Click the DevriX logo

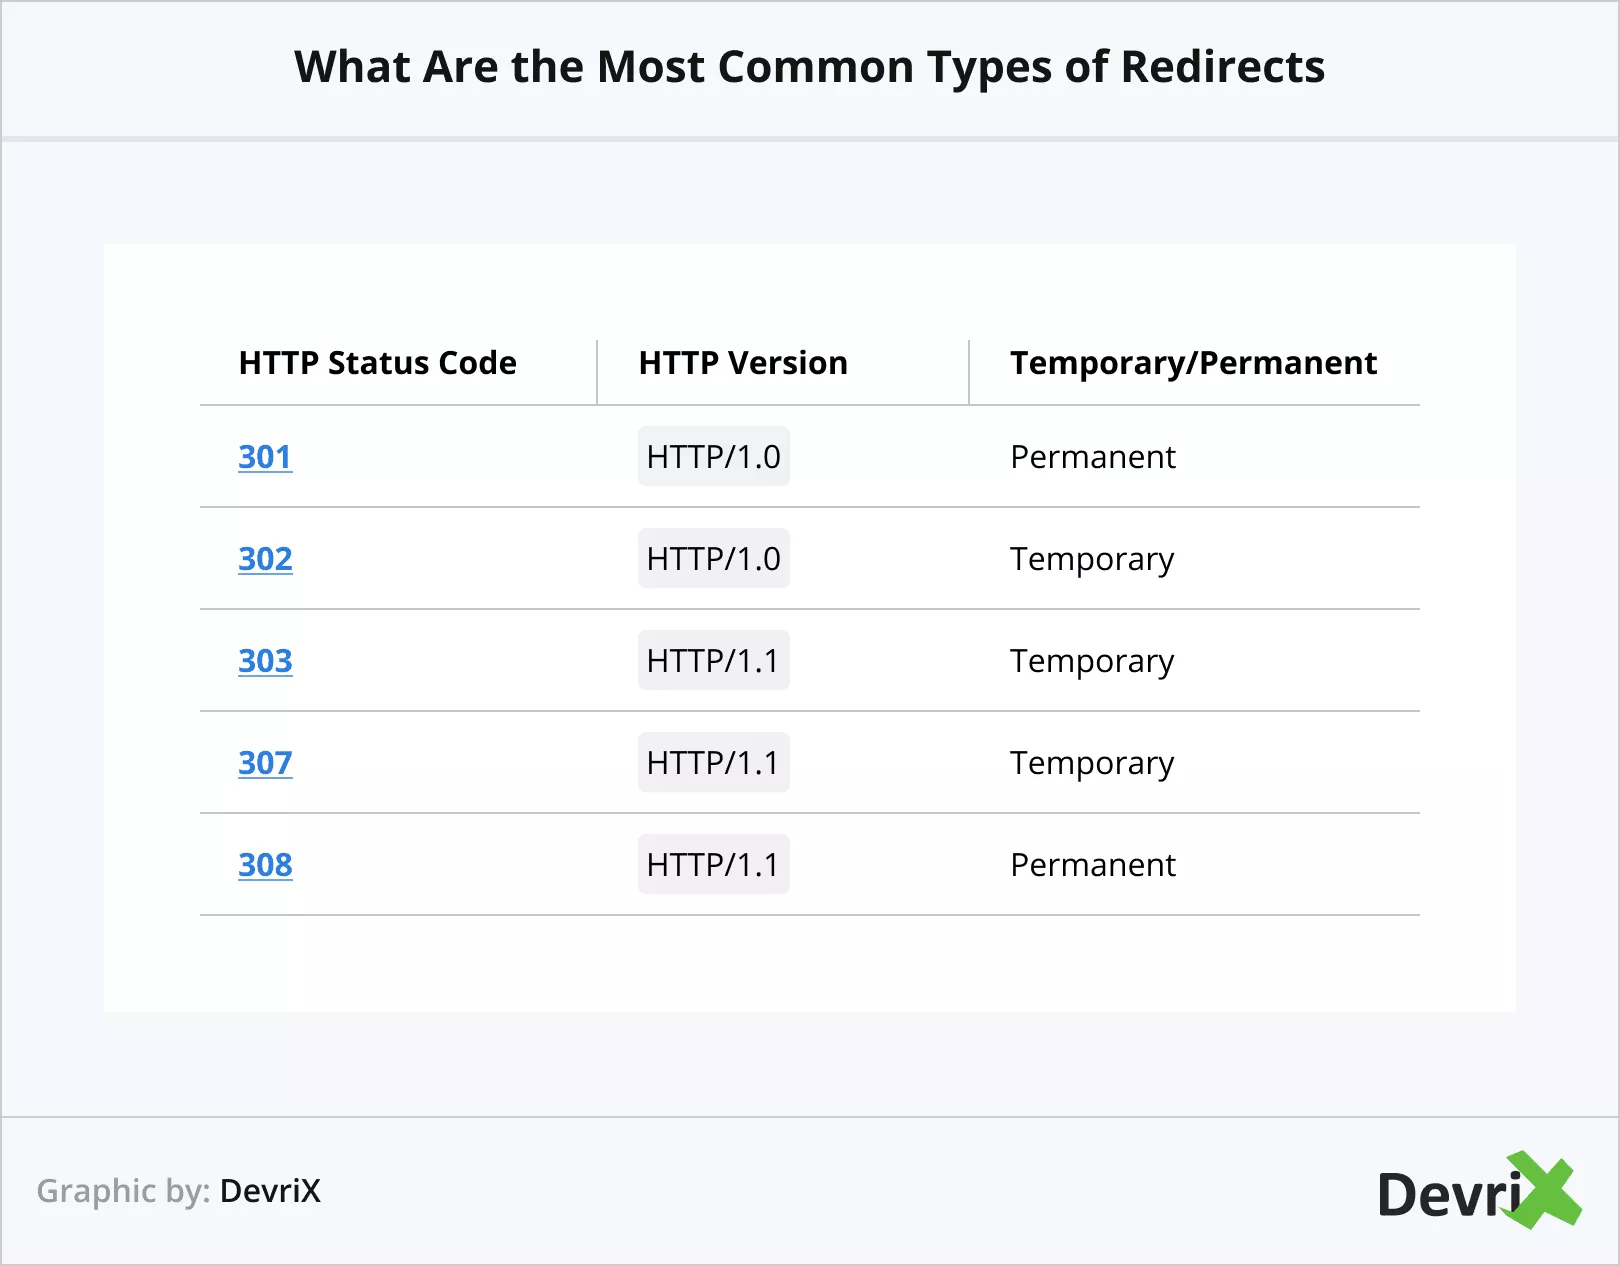[x=1479, y=1190]
